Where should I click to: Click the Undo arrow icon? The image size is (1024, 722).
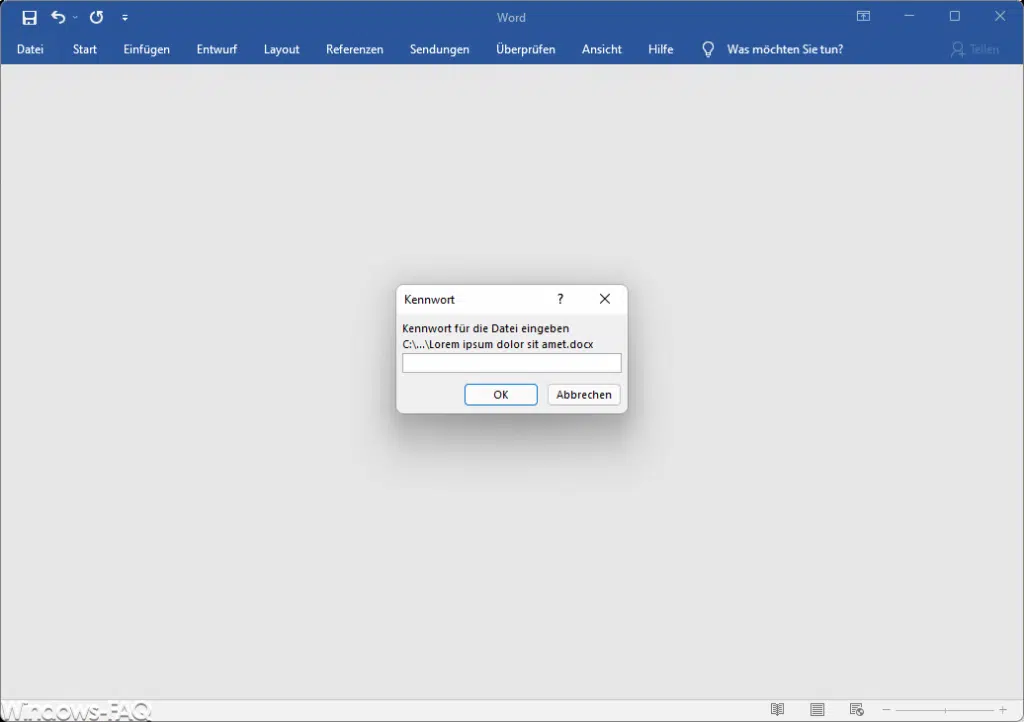[x=58, y=17]
